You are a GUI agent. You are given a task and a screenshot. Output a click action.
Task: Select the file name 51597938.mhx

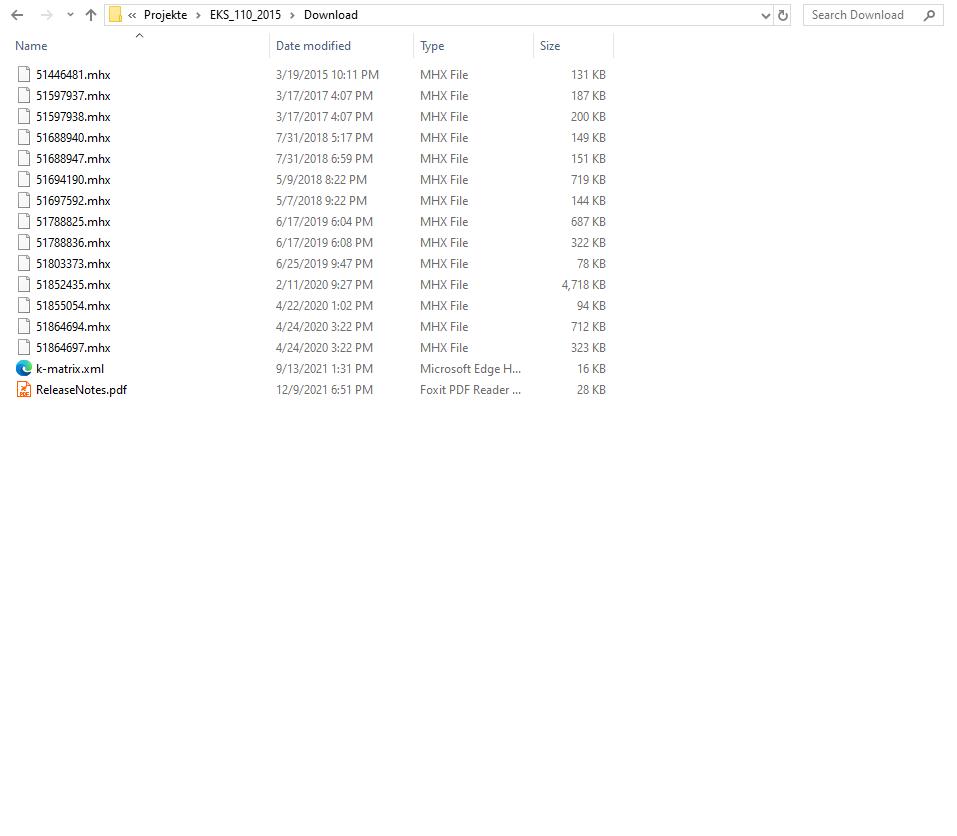(73, 117)
